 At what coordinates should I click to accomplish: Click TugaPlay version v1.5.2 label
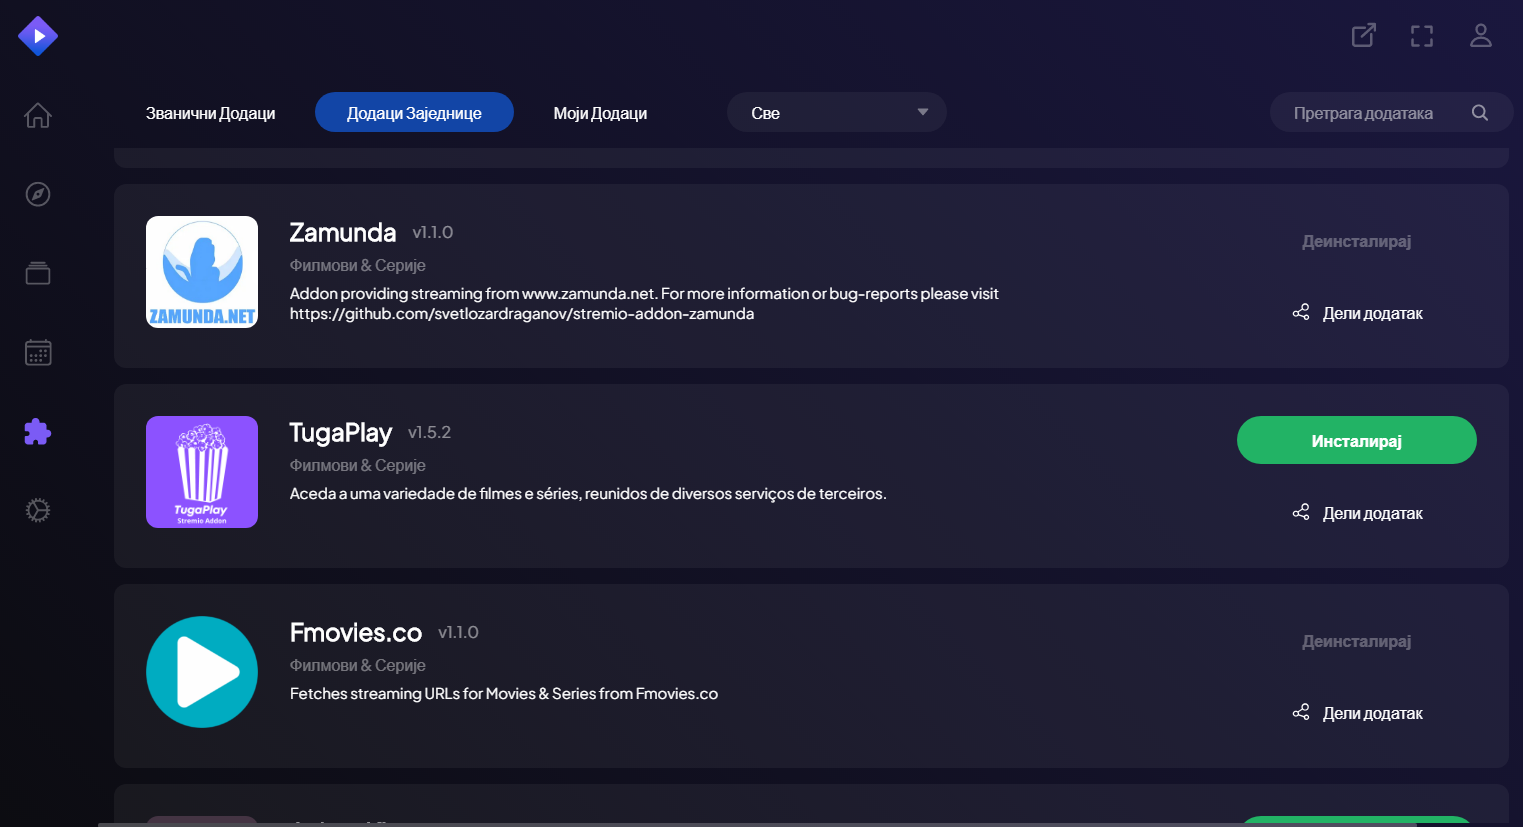tap(430, 432)
